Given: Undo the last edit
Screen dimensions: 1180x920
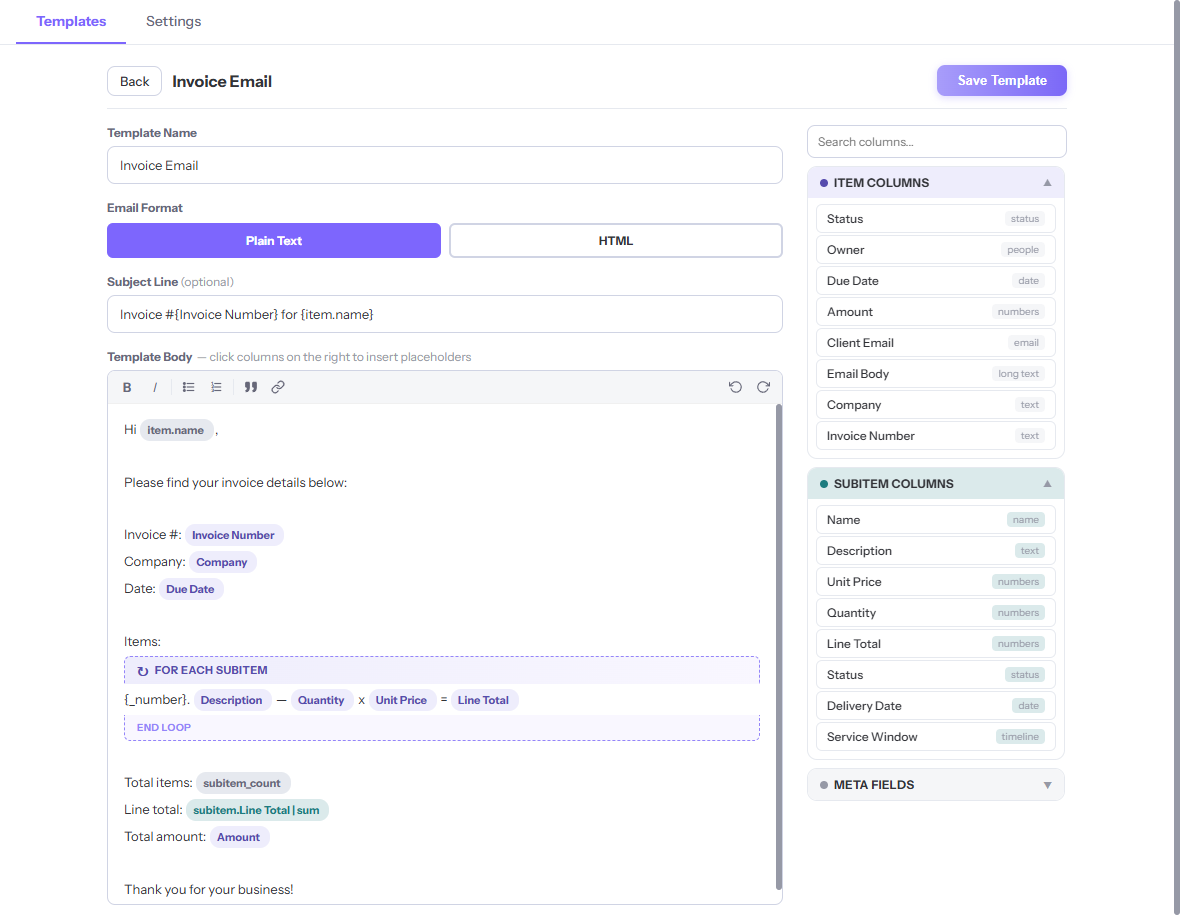Looking at the screenshot, I should pos(735,387).
